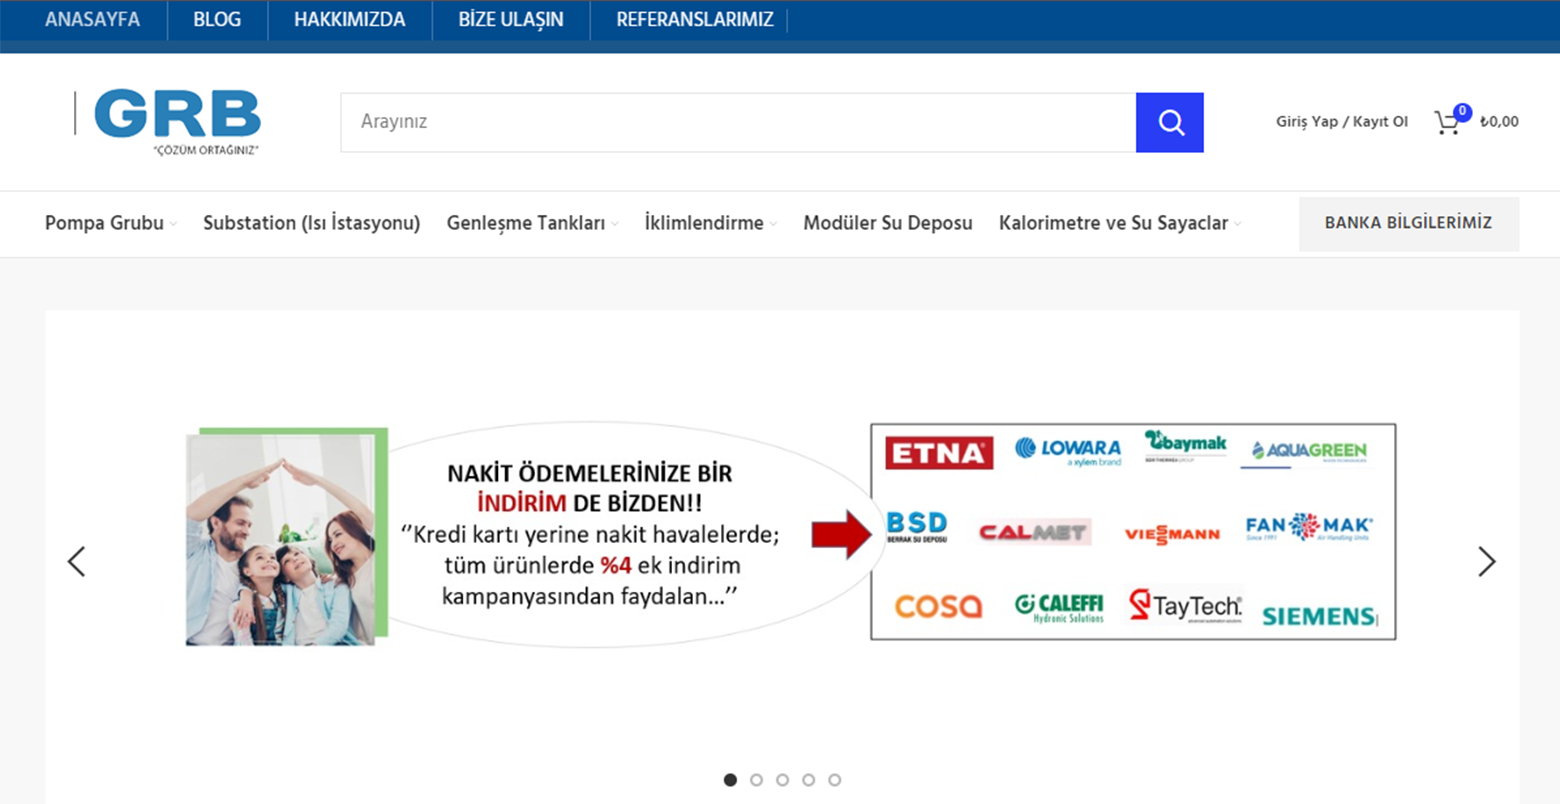Click the BANKA BİLGİLERİMİZ button
Image resolution: width=1560 pixels, height=804 pixels.
pos(1407,223)
